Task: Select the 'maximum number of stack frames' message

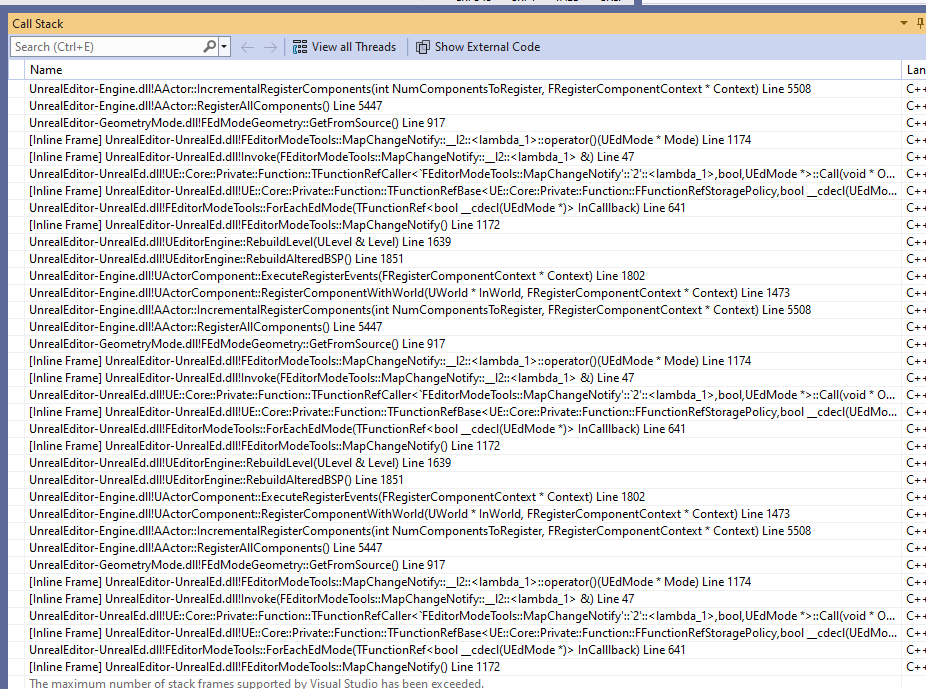Action: [256, 683]
